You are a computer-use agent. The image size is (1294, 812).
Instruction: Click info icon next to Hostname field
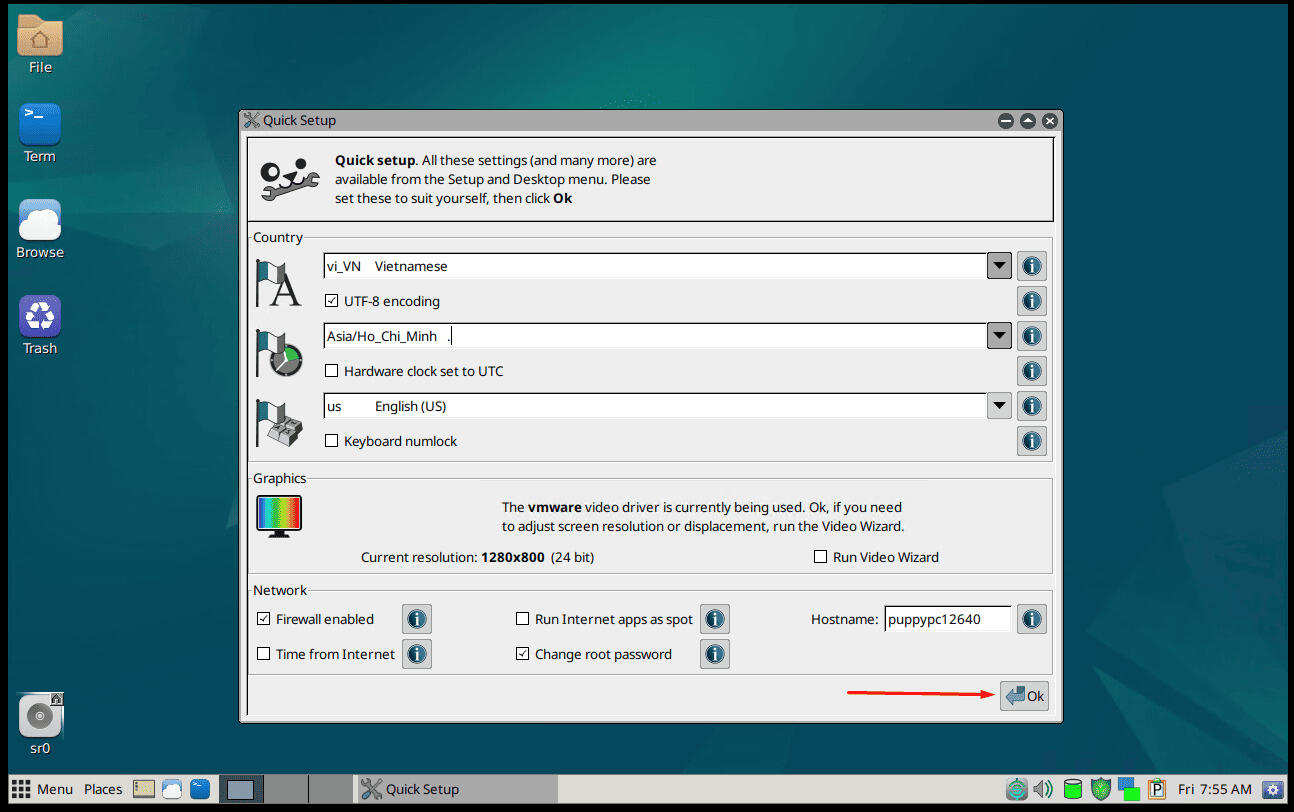1031,619
